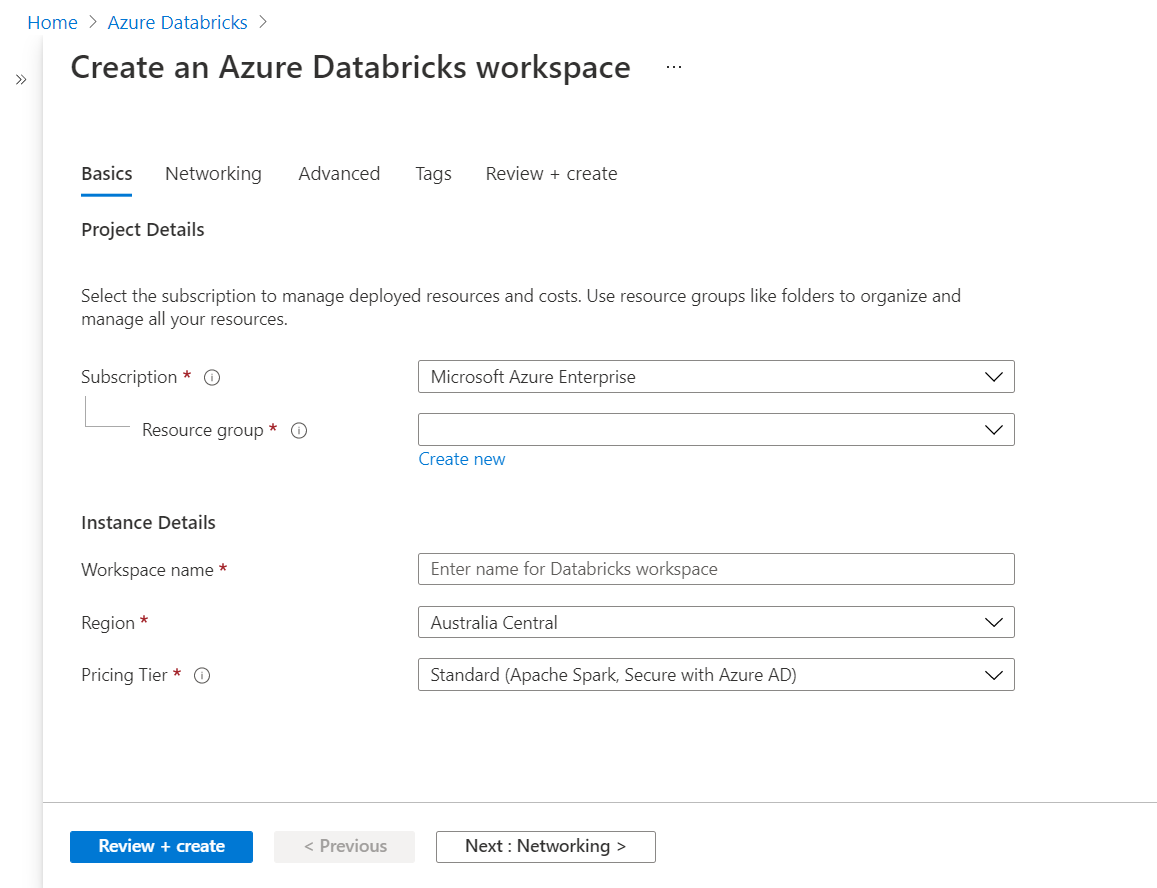Expand the collapsed left sidebar chevrons
This screenshot has width=1157, height=888.
(x=21, y=80)
